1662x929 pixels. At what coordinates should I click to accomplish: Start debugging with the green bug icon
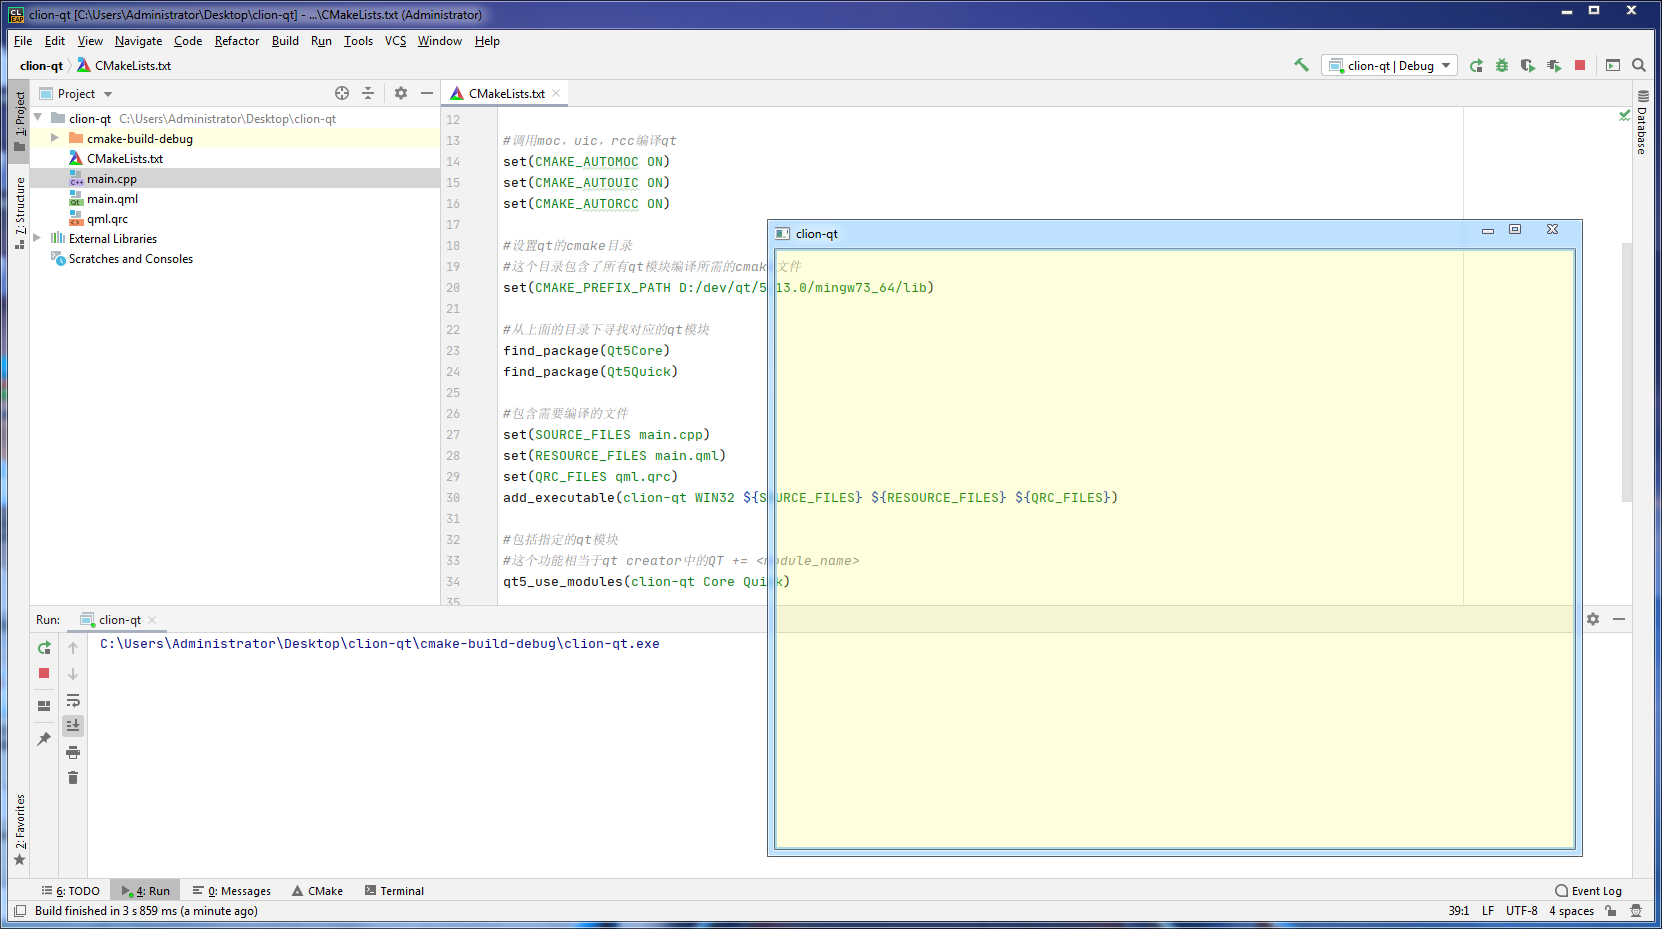click(1502, 65)
